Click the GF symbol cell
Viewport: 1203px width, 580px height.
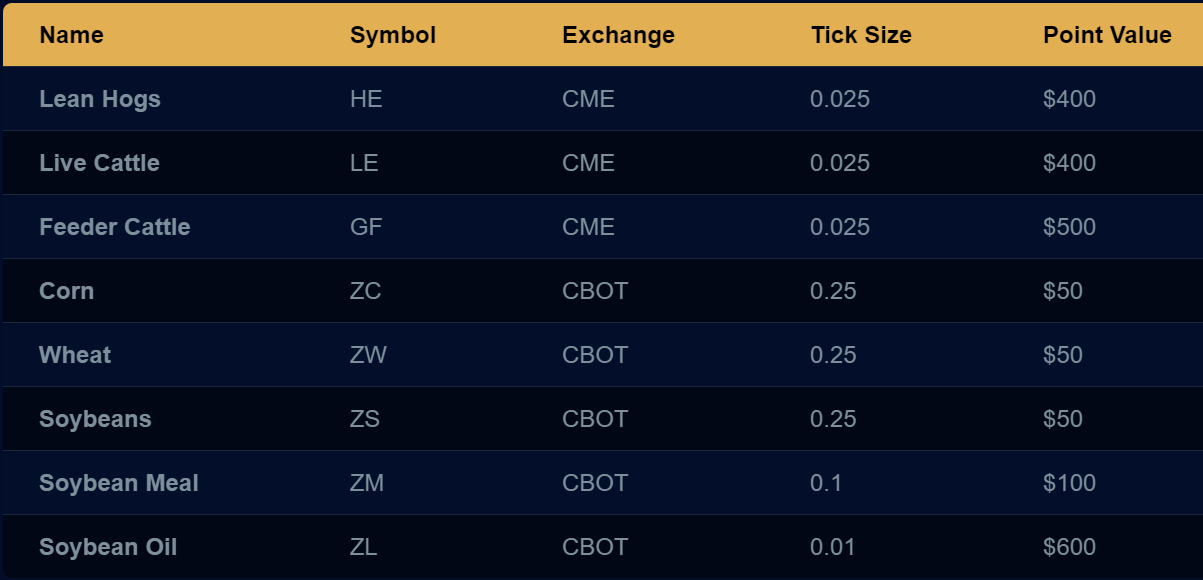(366, 227)
